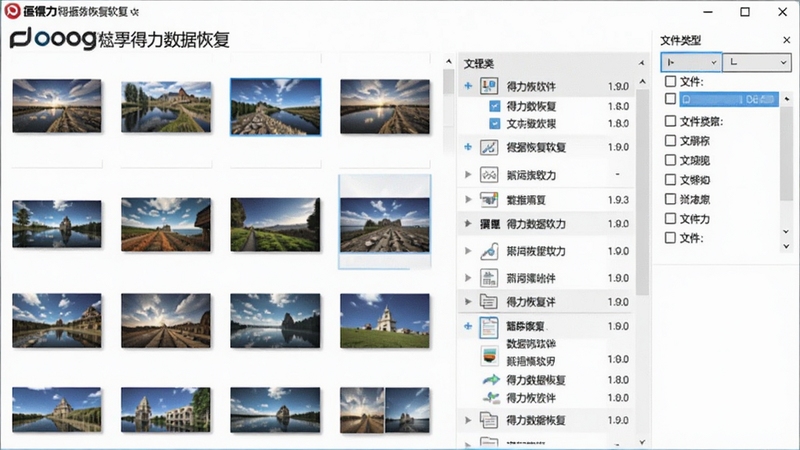Select the split two-image thumbnail

tap(385, 410)
